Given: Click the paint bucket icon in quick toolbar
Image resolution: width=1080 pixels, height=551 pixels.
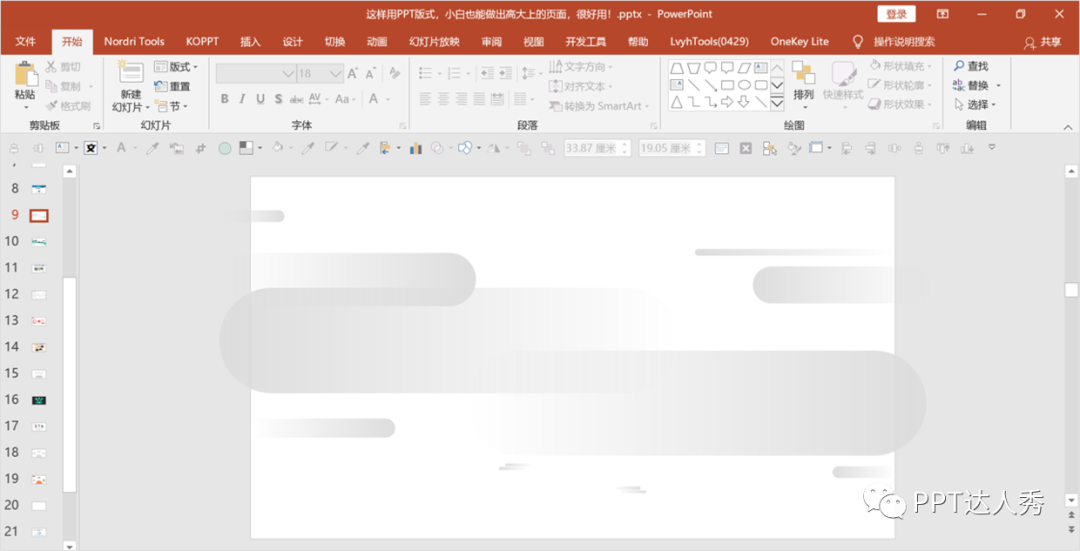Looking at the screenshot, I should [x=278, y=148].
